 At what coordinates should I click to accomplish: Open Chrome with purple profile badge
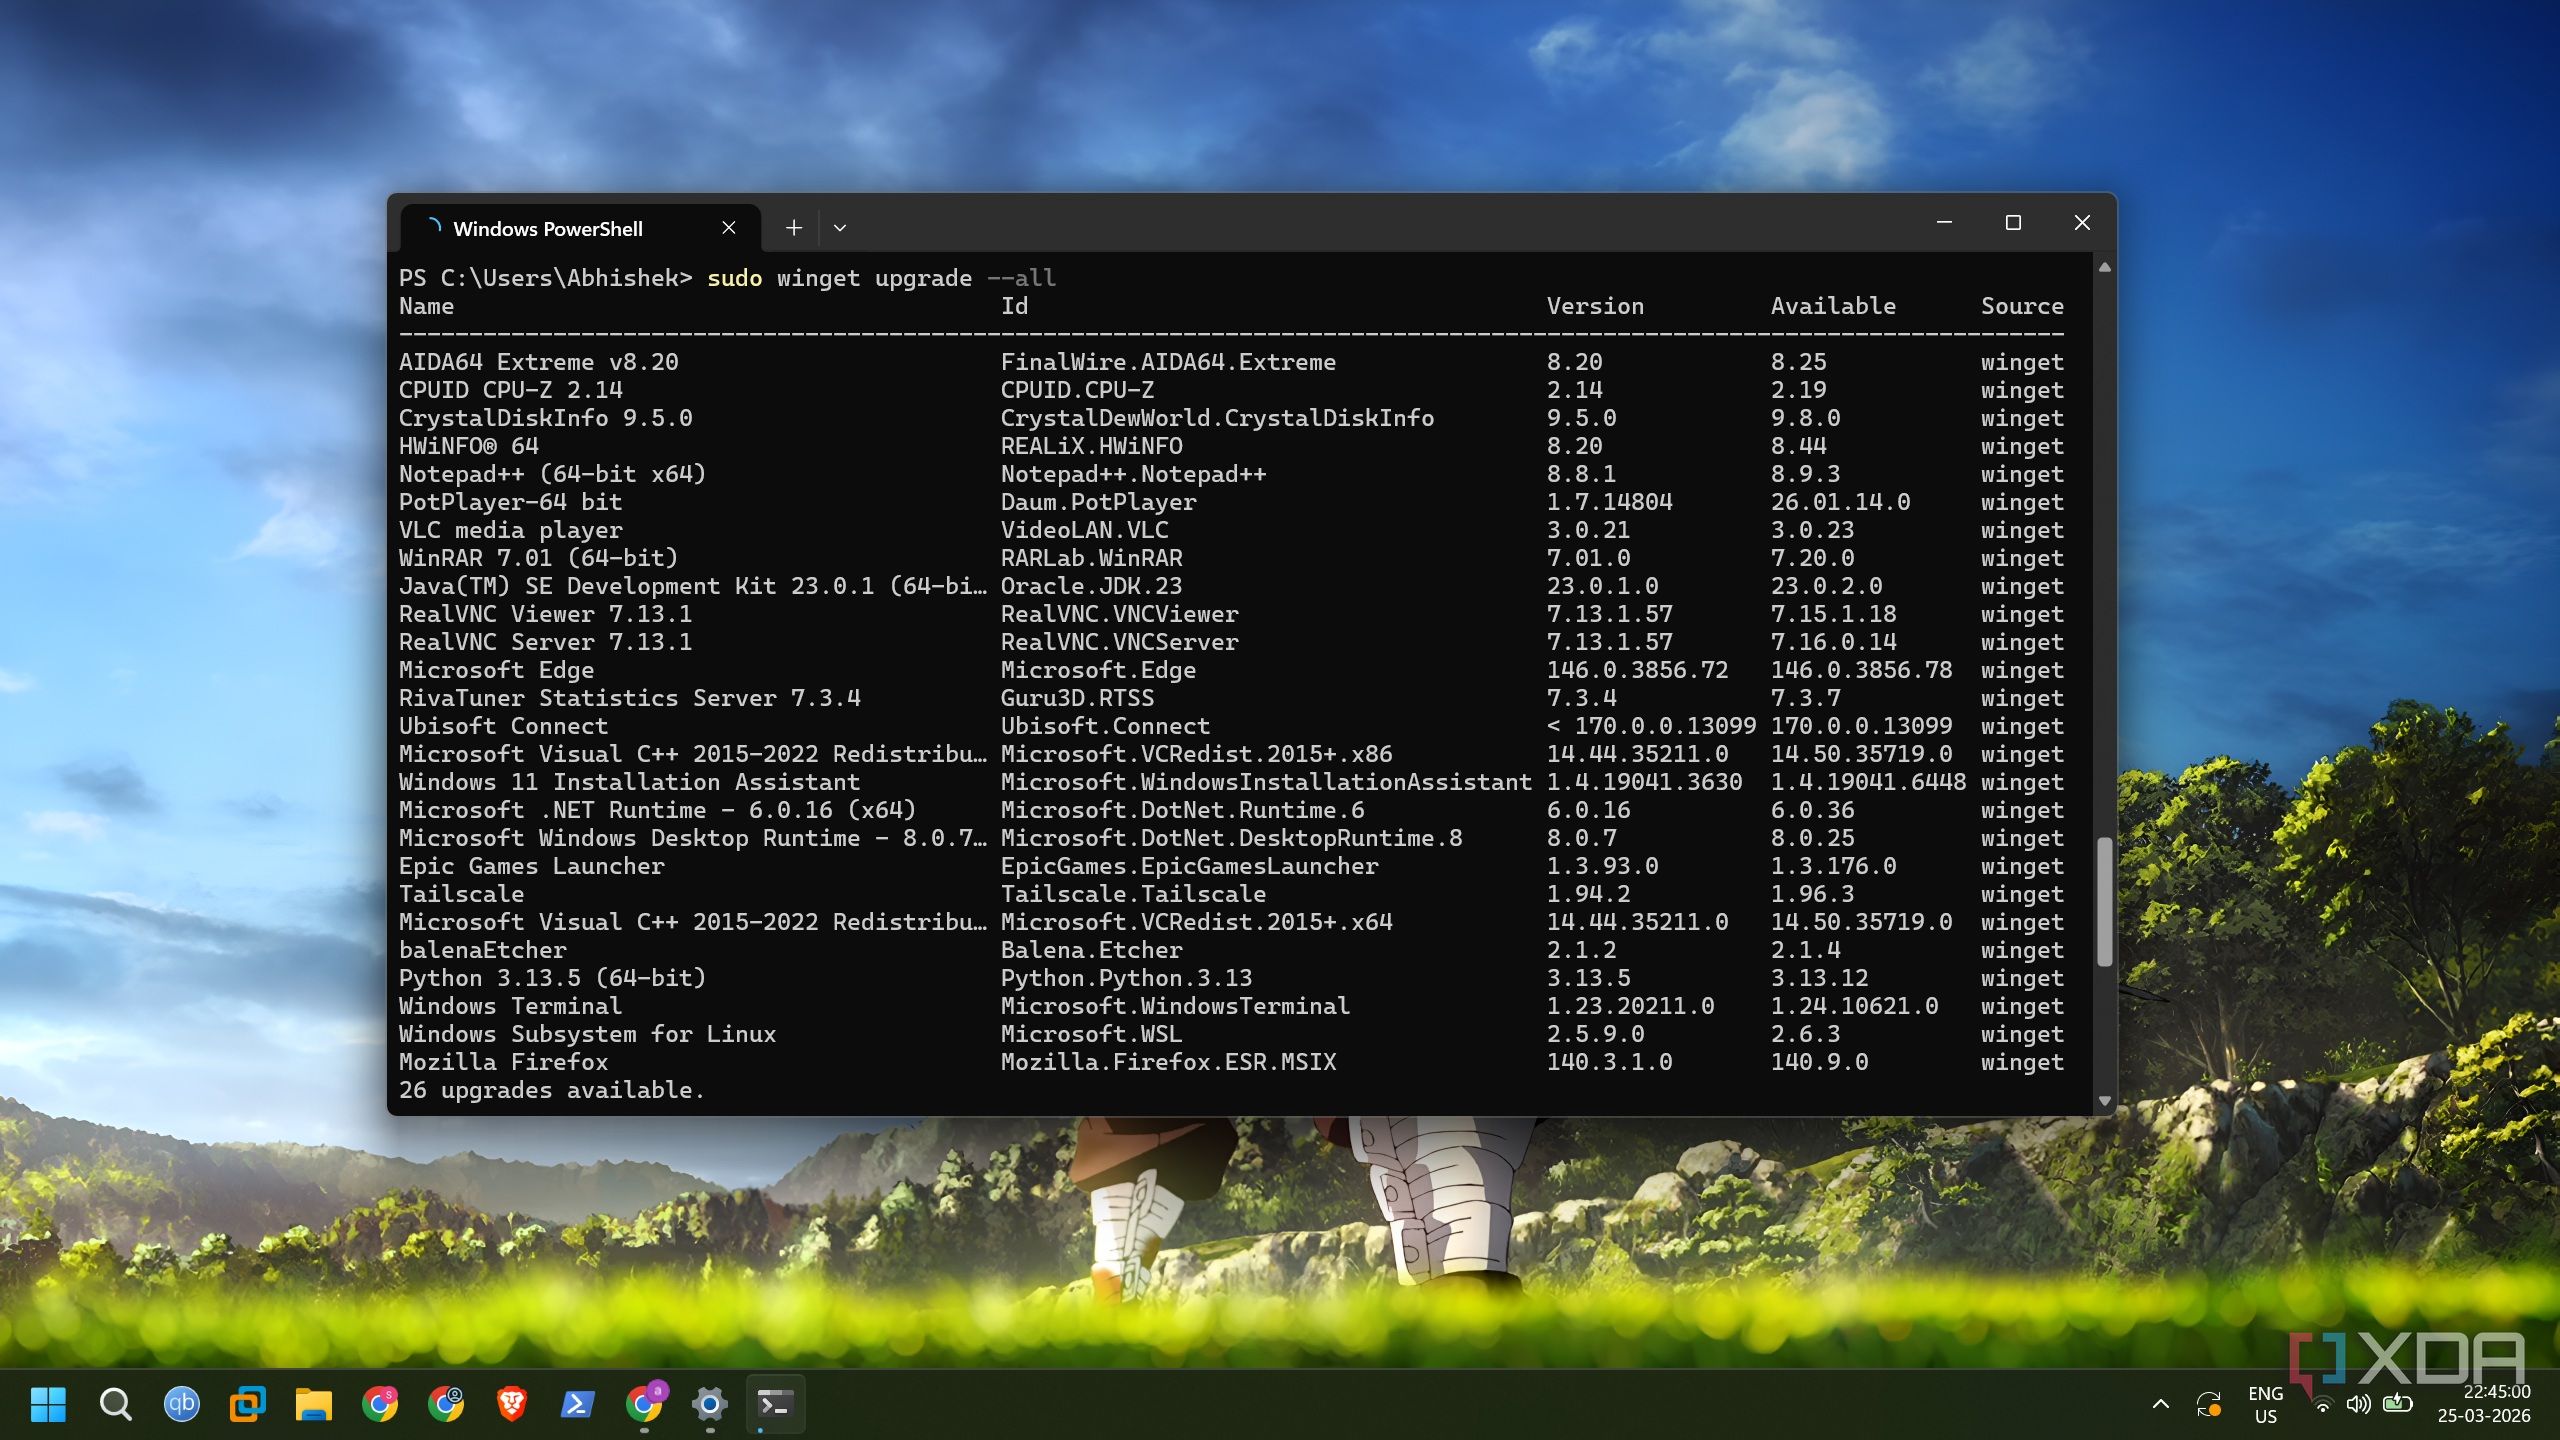click(645, 1403)
